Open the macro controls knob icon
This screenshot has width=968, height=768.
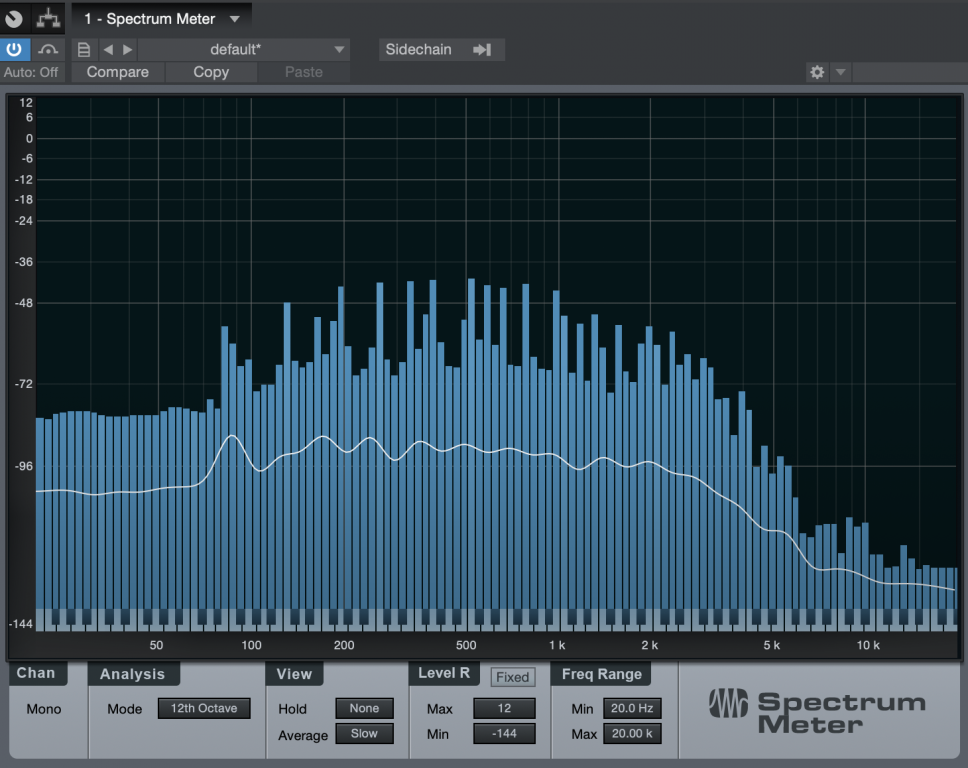click(15, 18)
